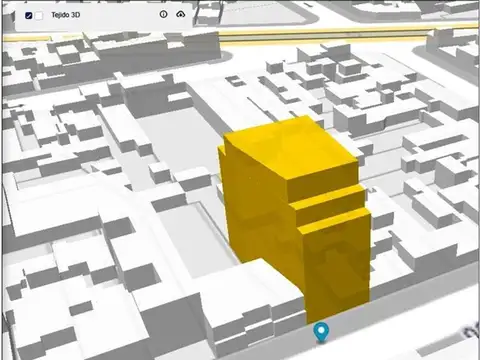Click the cloud download icon
480x360 pixels.
pyautogui.click(x=180, y=14)
